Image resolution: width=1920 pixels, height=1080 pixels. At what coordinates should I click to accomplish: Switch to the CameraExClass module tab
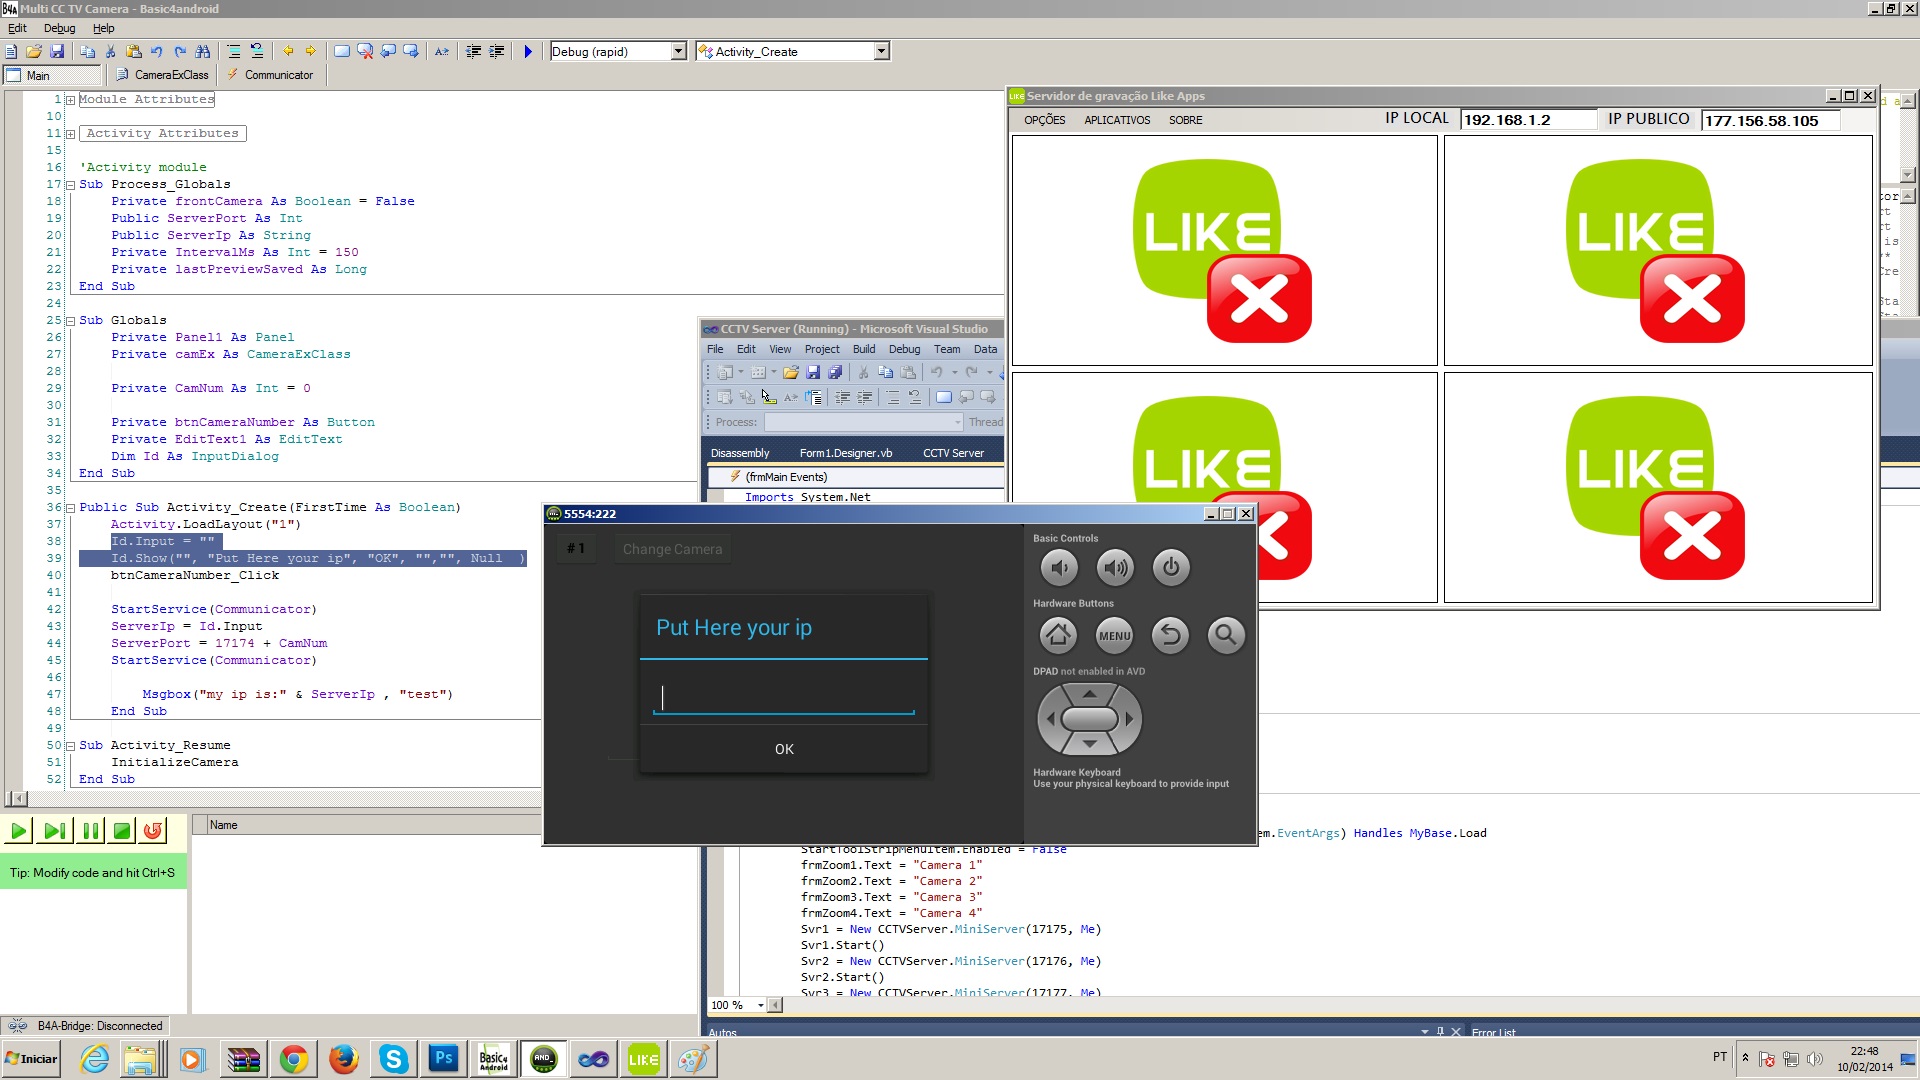pos(163,75)
